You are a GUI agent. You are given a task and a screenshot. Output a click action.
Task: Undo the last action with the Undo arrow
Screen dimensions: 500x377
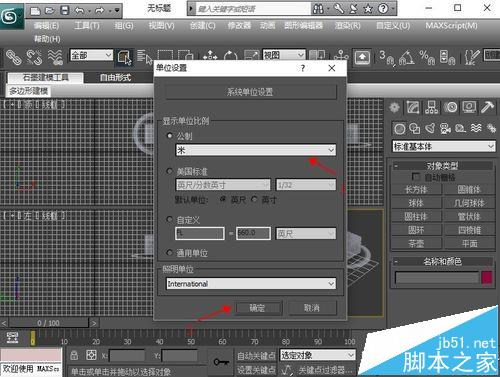tap(80, 11)
